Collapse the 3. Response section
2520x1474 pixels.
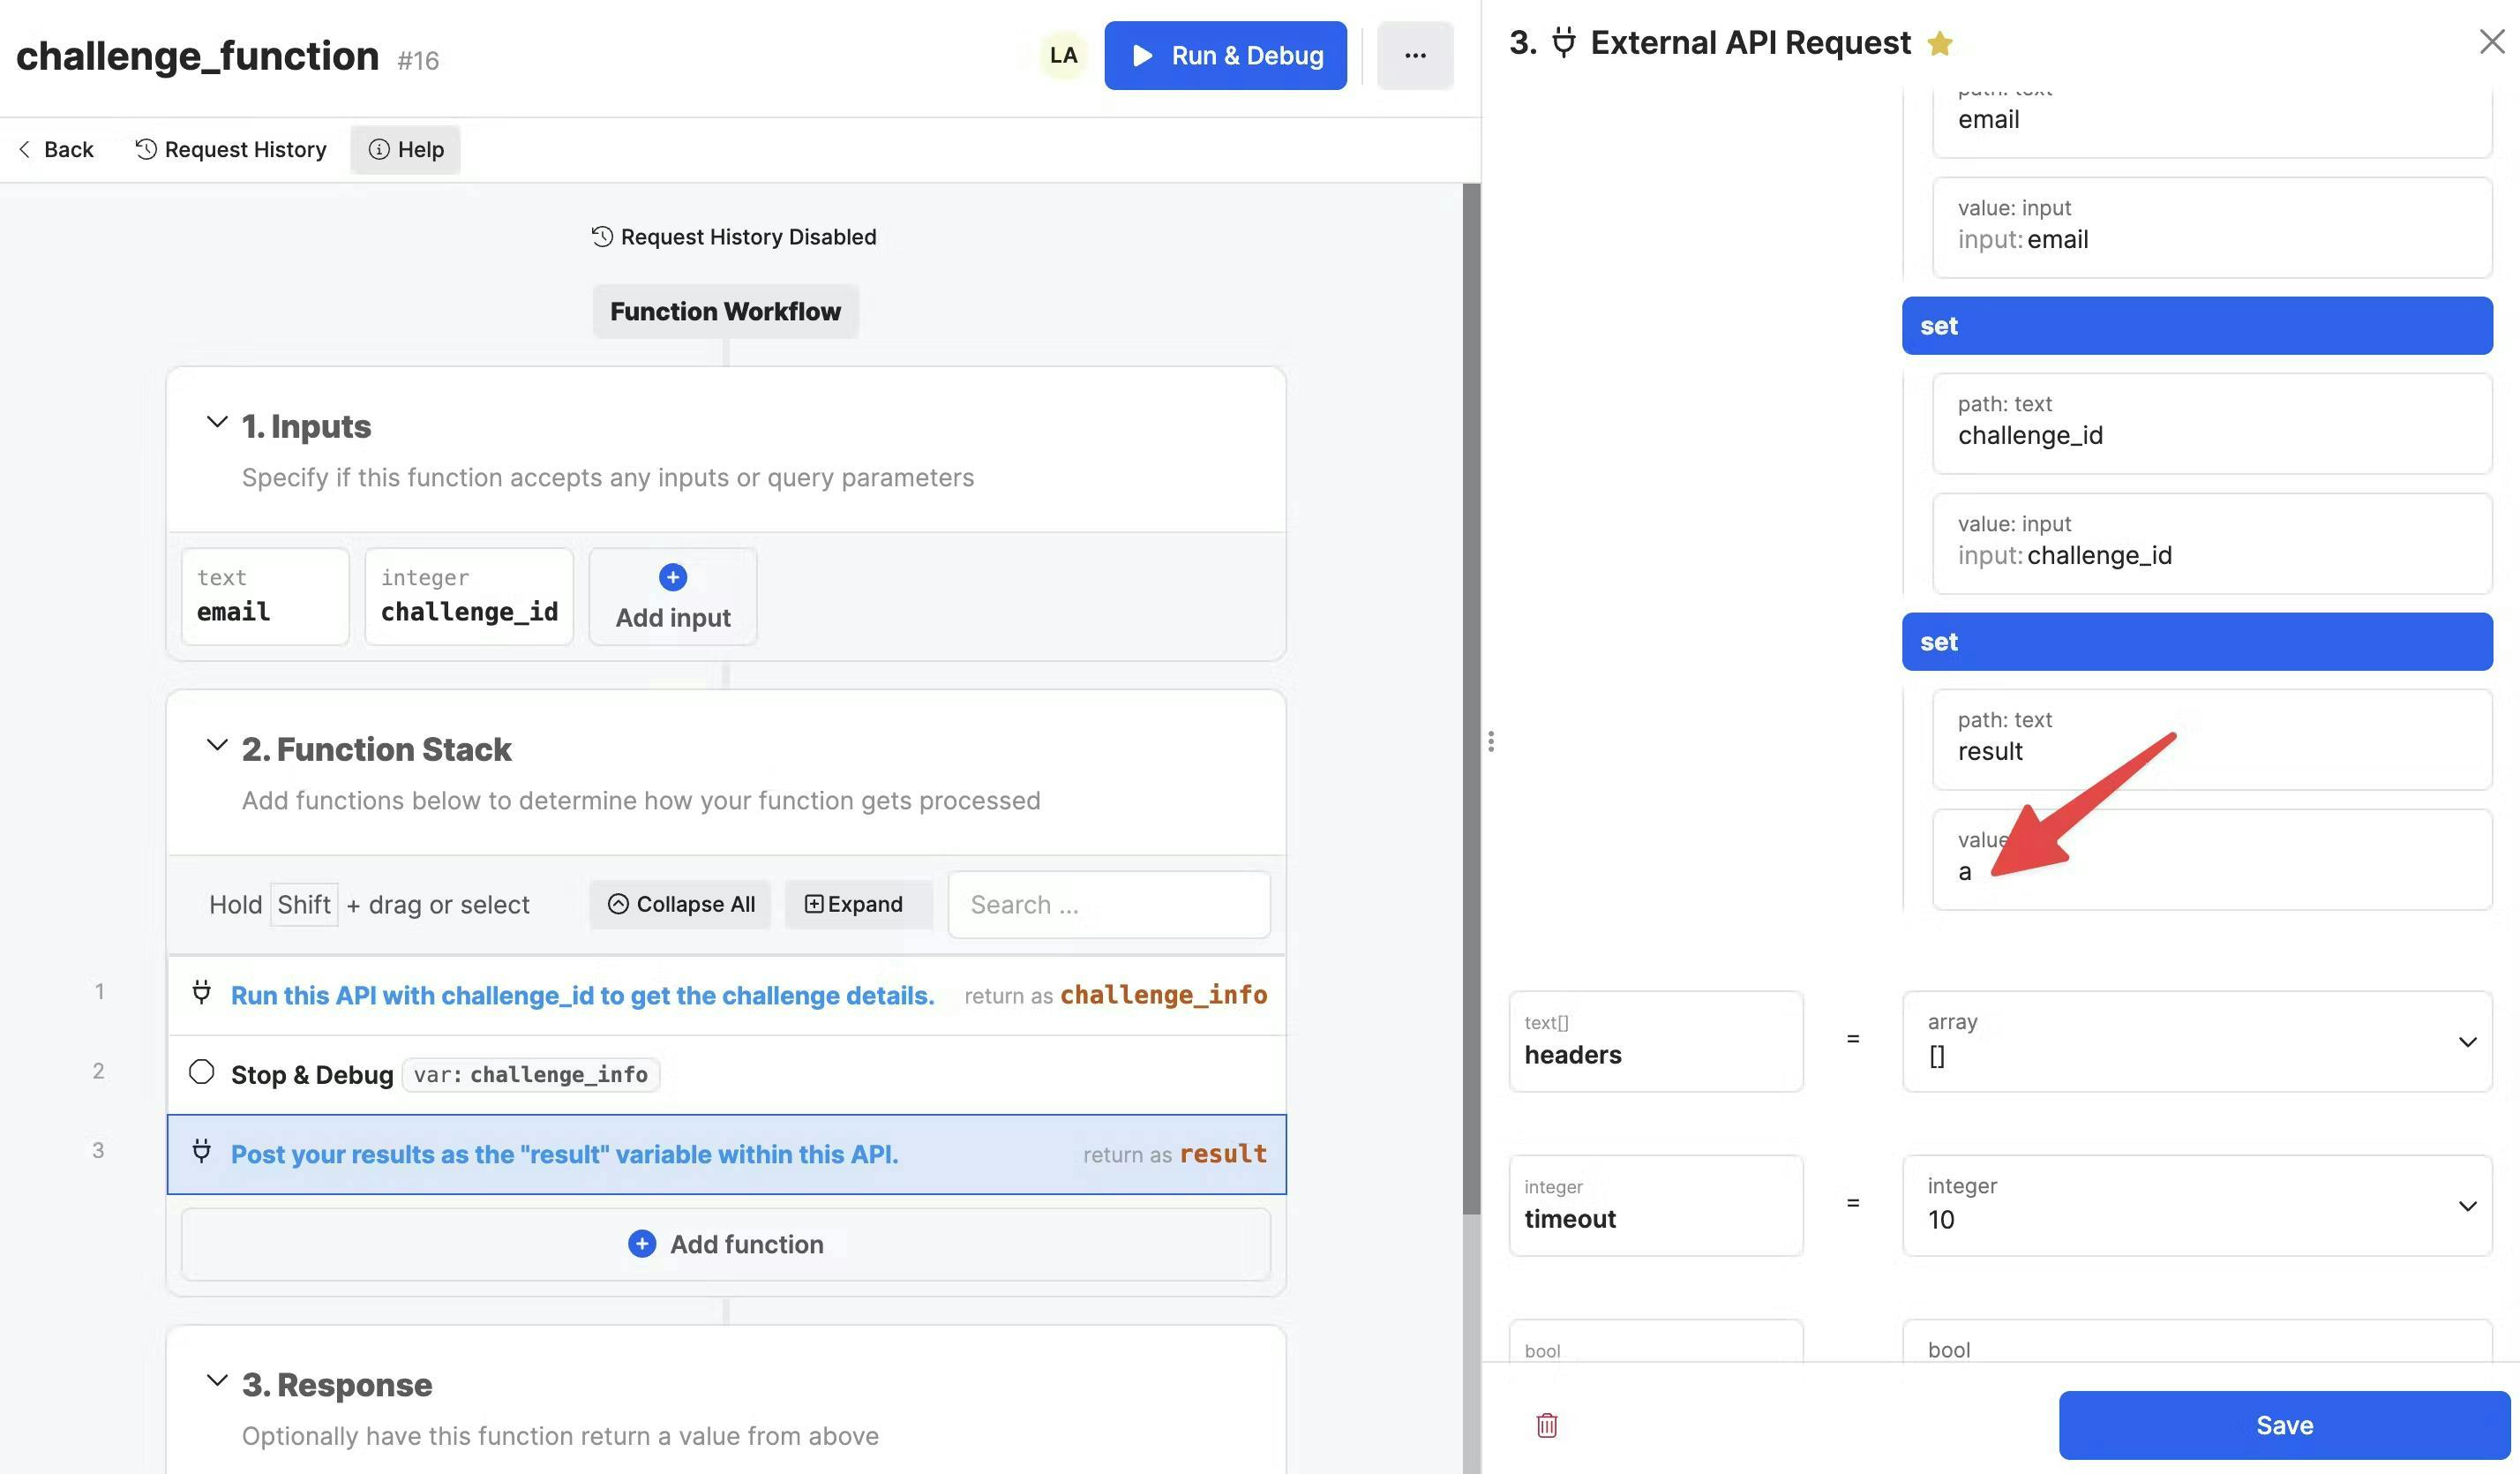[x=216, y=1381]
